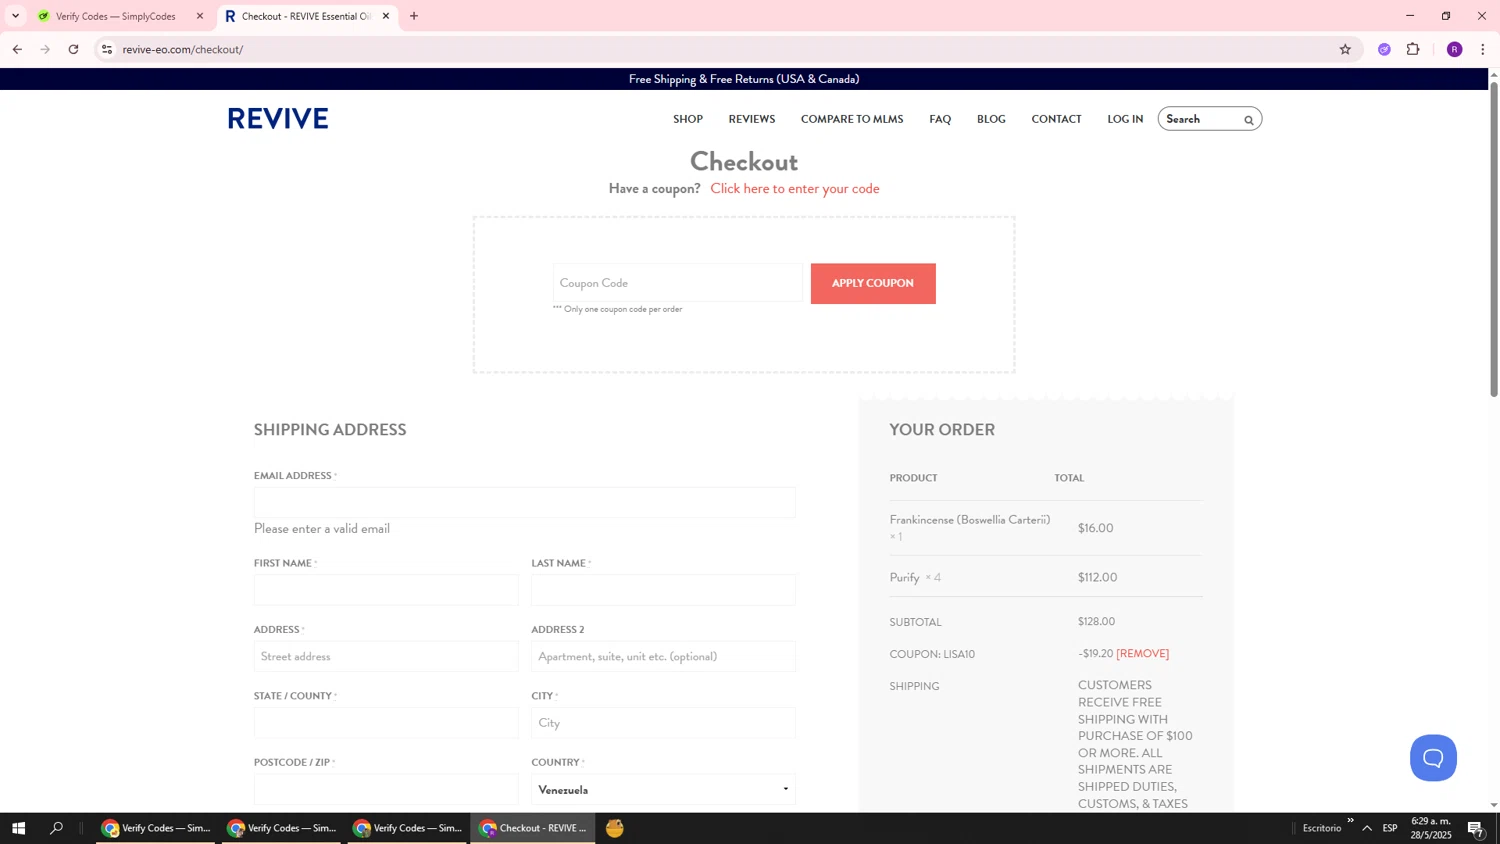Focus the site Search field
This screenshot has width=1500, height=844.
1200,119
